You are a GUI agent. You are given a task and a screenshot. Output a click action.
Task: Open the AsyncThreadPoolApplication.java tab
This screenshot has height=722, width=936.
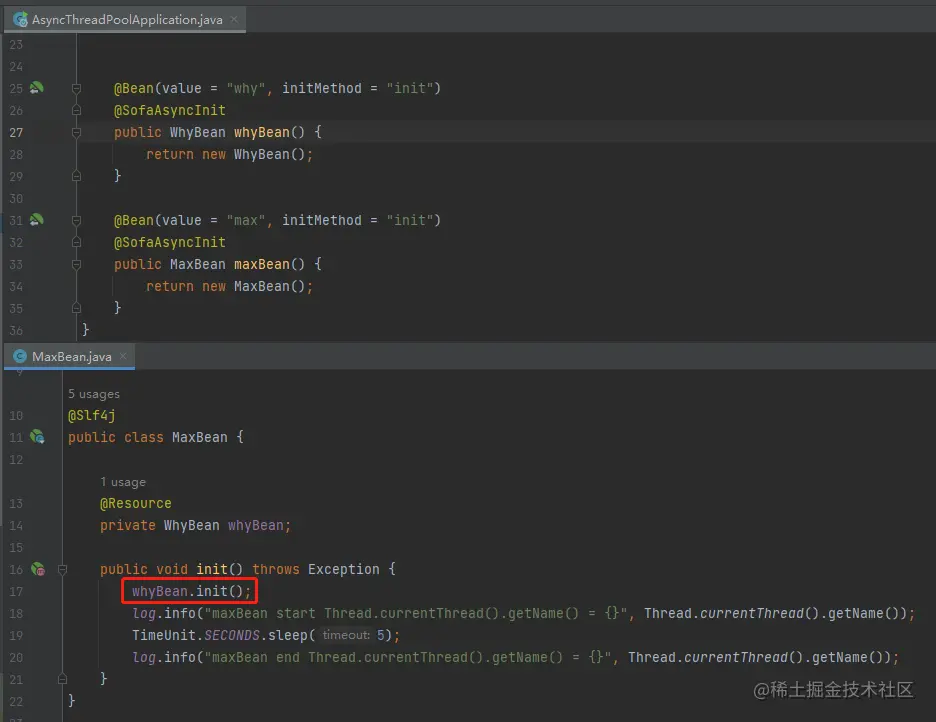point(125,20)
